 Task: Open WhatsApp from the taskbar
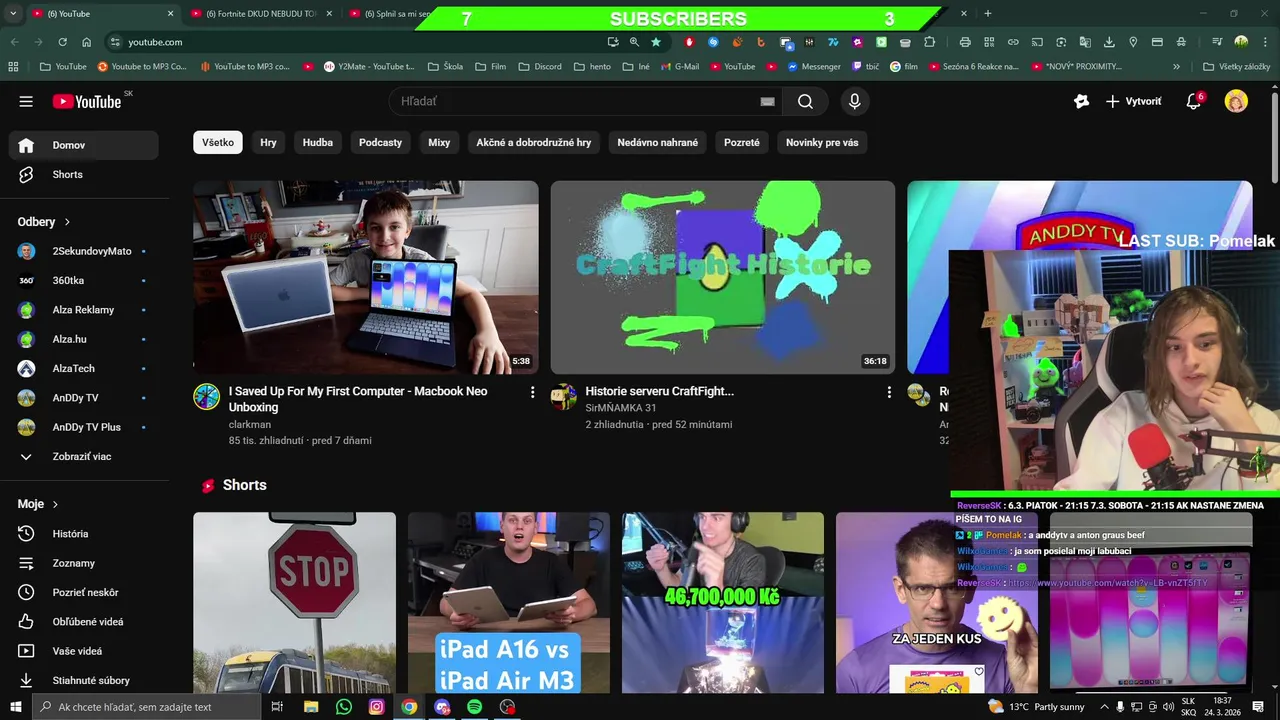[x=344, y=707]
